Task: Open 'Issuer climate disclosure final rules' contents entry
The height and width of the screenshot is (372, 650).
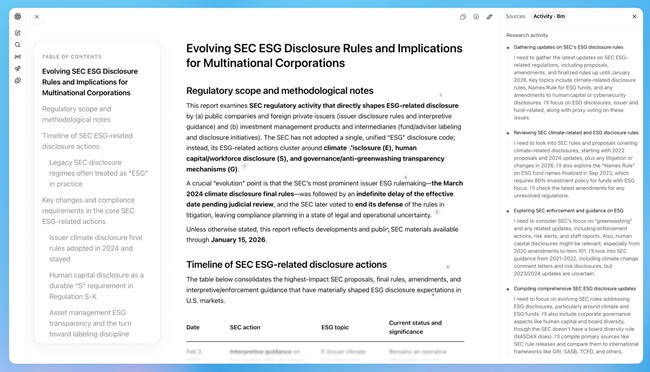Action: tap(95, 248)
